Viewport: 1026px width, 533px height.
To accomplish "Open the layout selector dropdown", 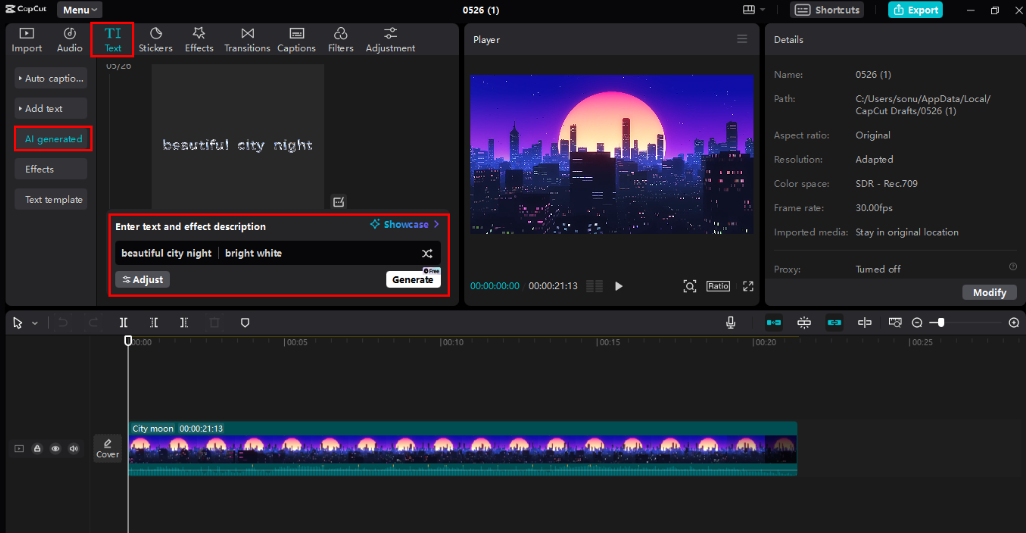I will tap(754, 10).
